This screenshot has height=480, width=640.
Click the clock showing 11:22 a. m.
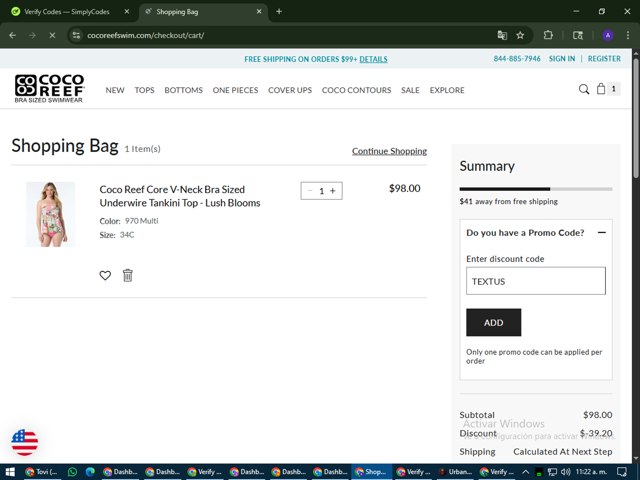pos(591,472)
